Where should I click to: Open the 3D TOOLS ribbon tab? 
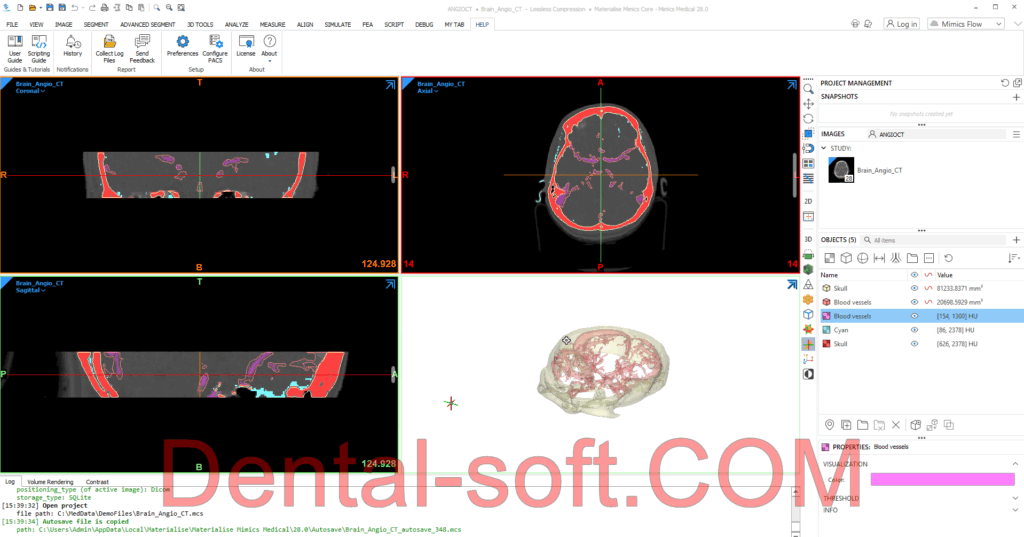(x=200, y=24)
